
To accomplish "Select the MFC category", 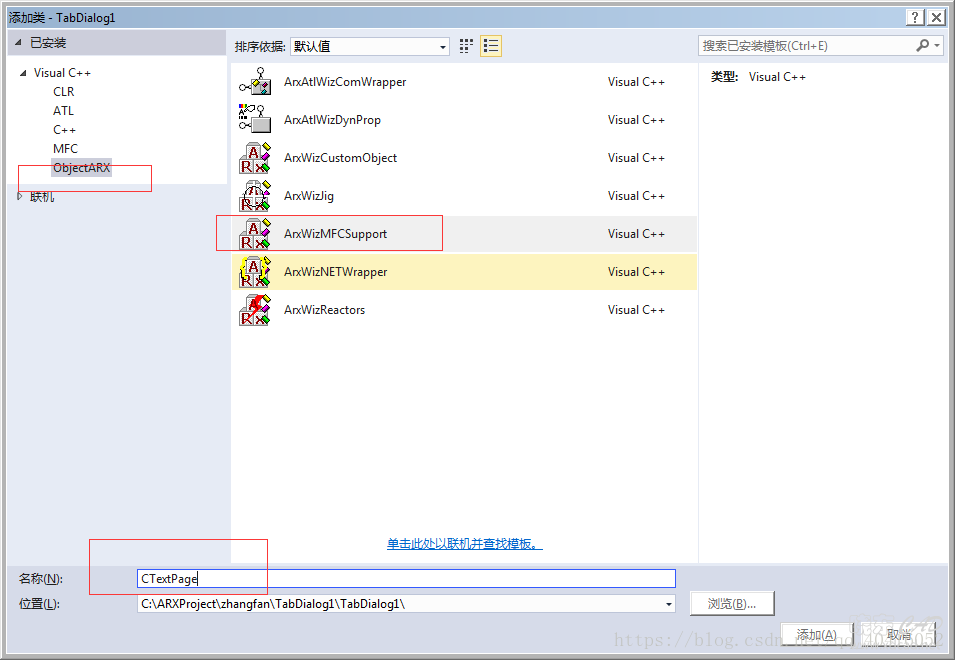I will coord(65,149).
